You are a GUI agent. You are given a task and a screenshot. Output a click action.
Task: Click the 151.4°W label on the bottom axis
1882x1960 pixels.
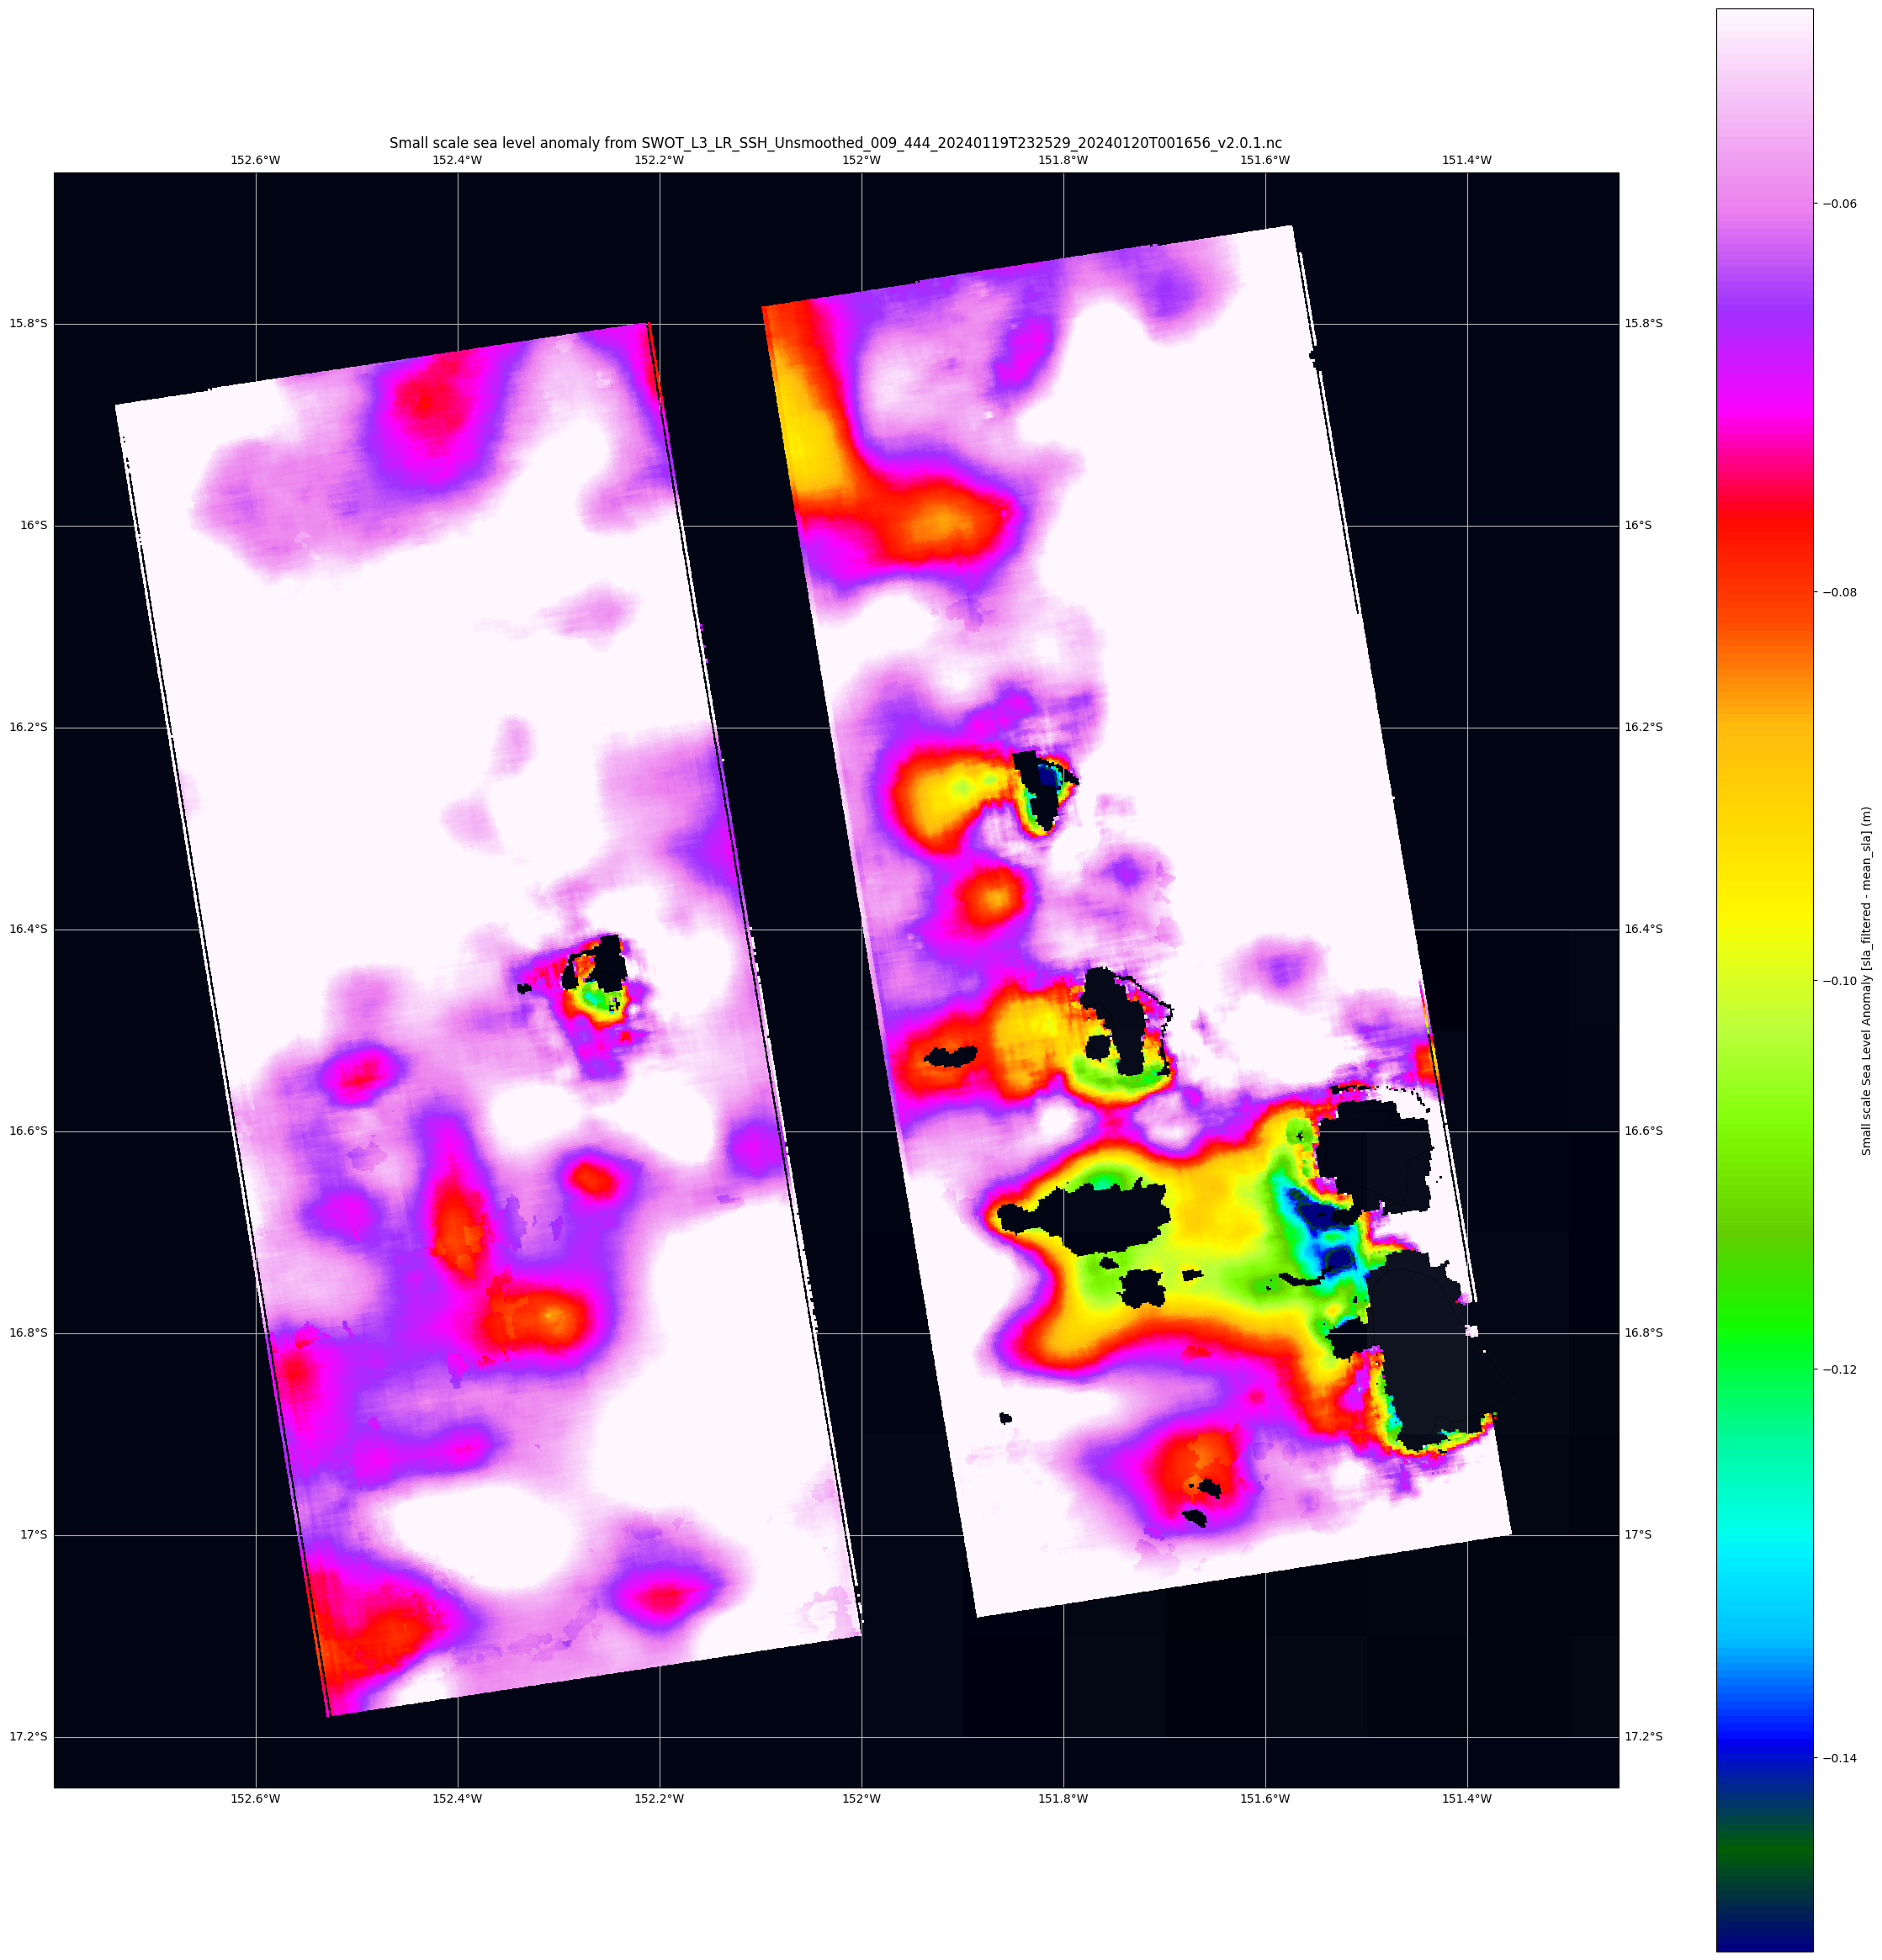tap(1467, 1799)
